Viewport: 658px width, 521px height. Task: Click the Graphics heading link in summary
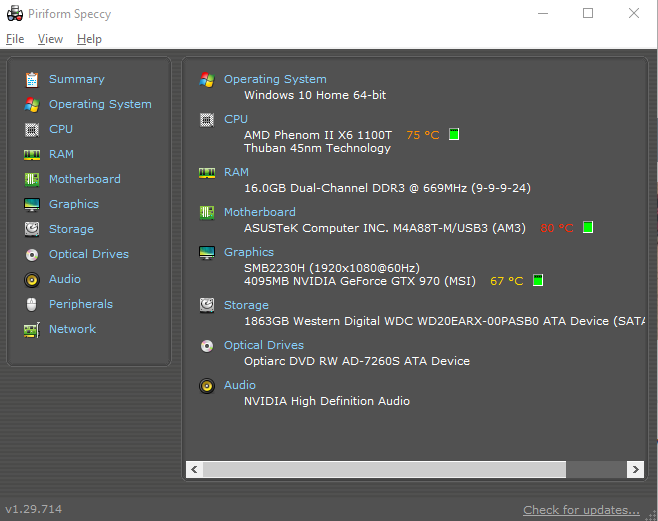point(249,252)
